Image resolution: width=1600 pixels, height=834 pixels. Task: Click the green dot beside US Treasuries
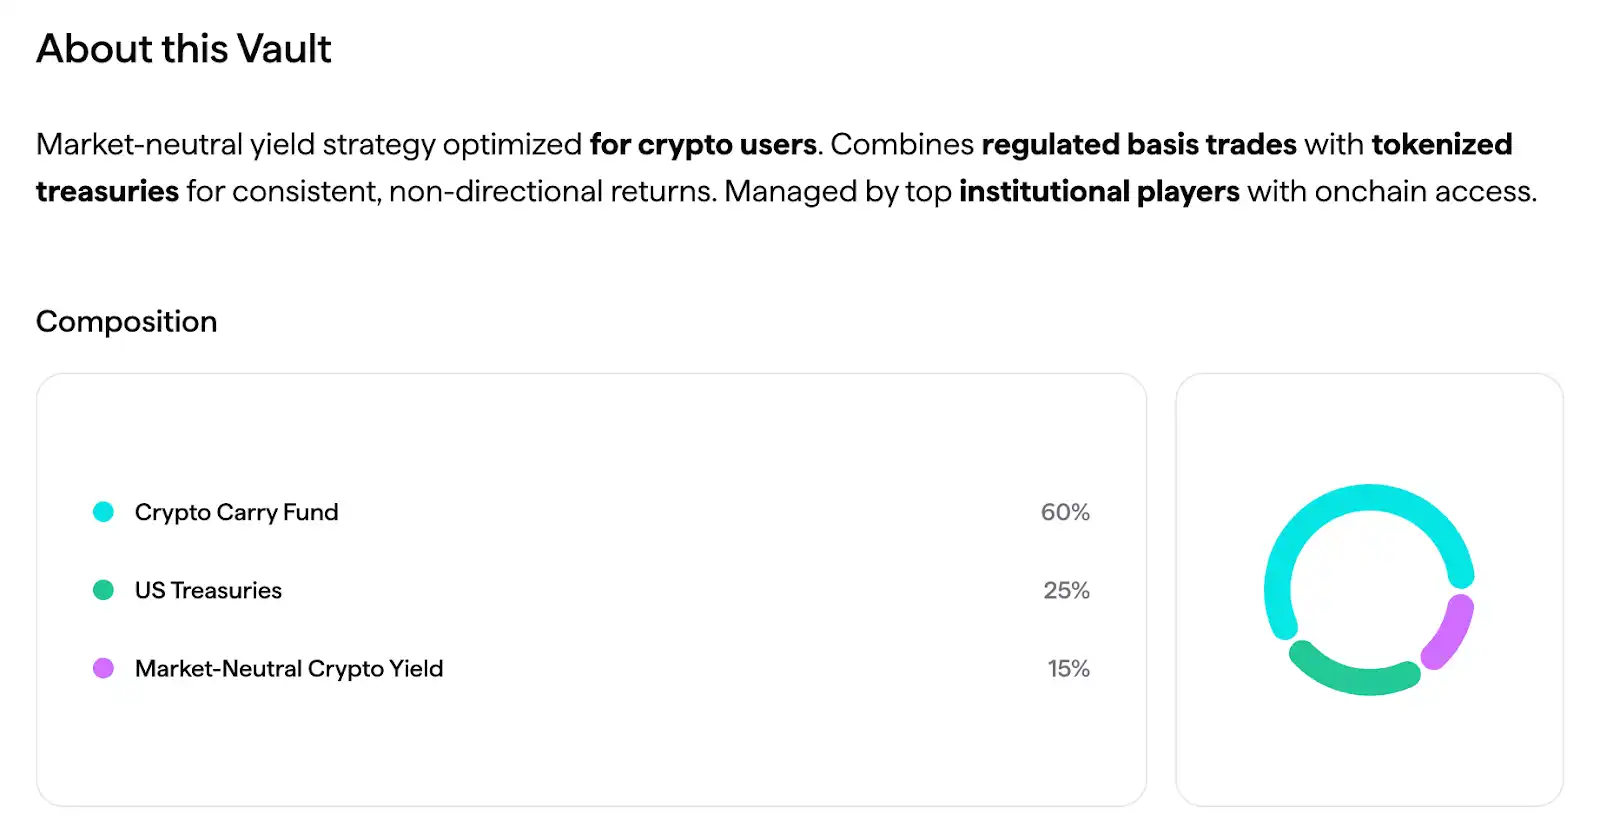(x=103, y=590)
